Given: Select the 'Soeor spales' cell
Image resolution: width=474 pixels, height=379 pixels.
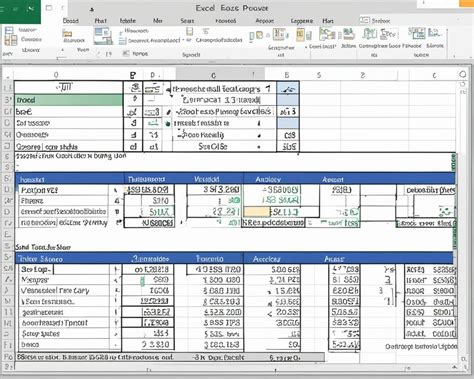Looking at the screenshot, I should pyautogui.click(x=64, y=333).
